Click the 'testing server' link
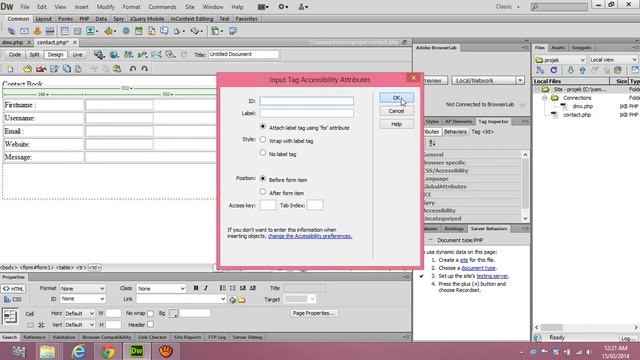 pos(492,276)
